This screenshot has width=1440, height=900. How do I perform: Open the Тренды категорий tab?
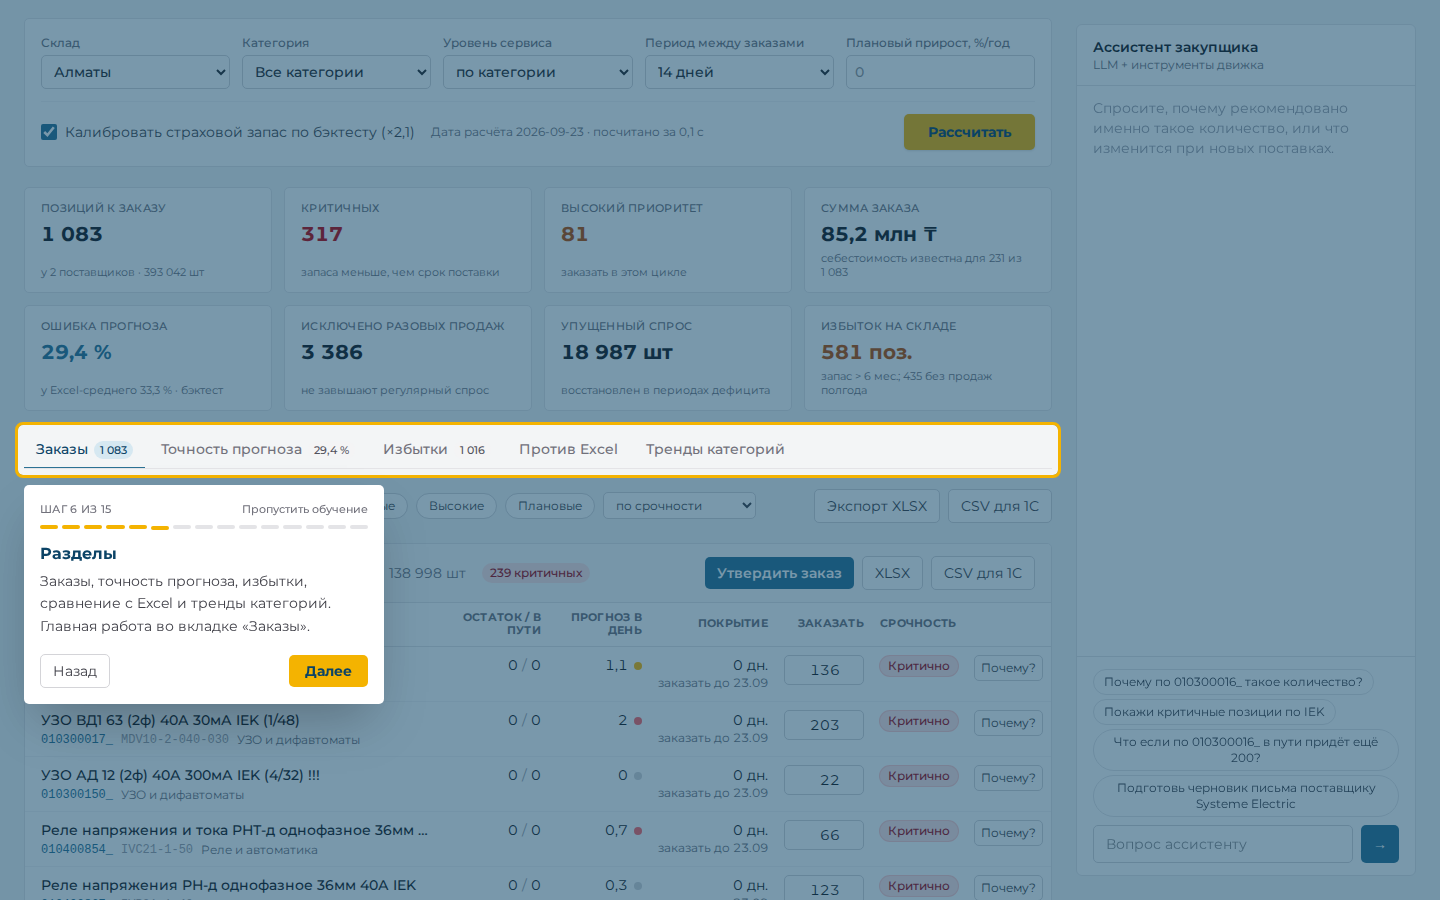pyautogui.click(x=715, y=450)
